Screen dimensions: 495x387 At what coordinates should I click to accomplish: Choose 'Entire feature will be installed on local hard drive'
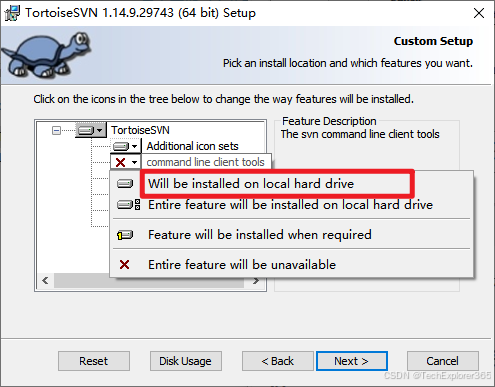click(291, 204)
